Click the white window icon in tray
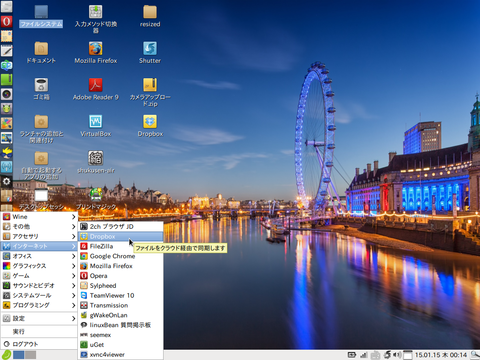Viewport: 480px width, 360px height. [x=408, y=355]
